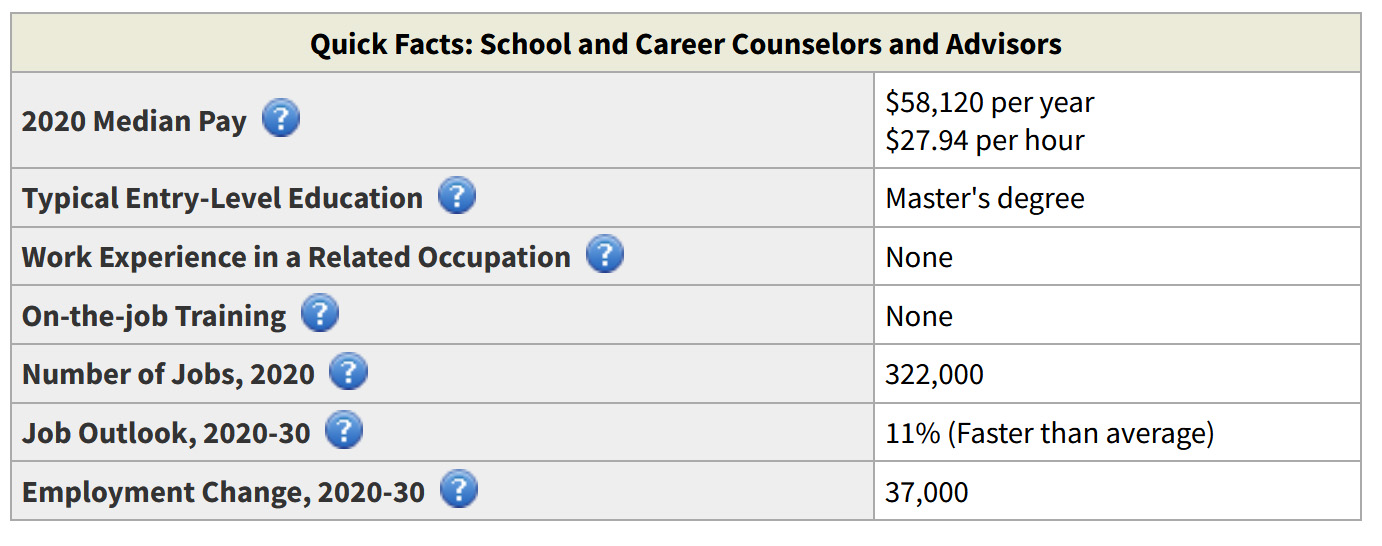The height and width of the screenshot is (546, 1382).
Task: Click the "322,000" jobs value
Action: 934,374
